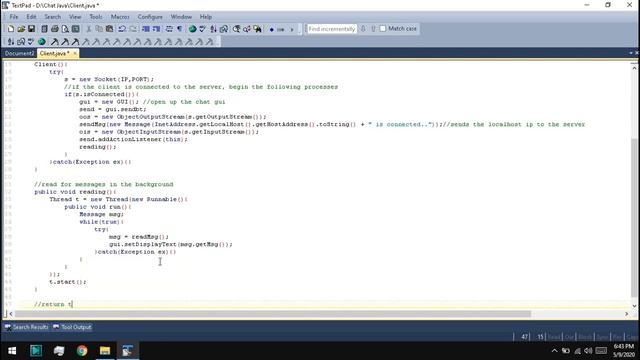Create a new document with the New icon
Image resolution: width=640 pixels, height=360 pixels.
[11, 29]
